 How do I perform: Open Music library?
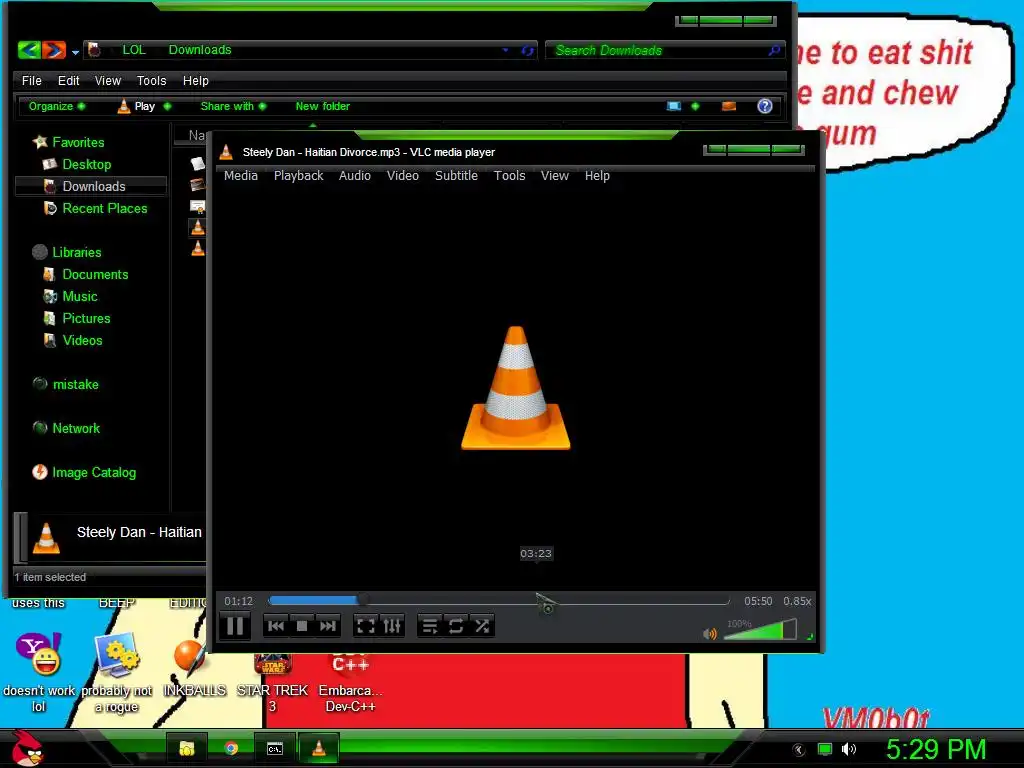(x=80, y=296)
